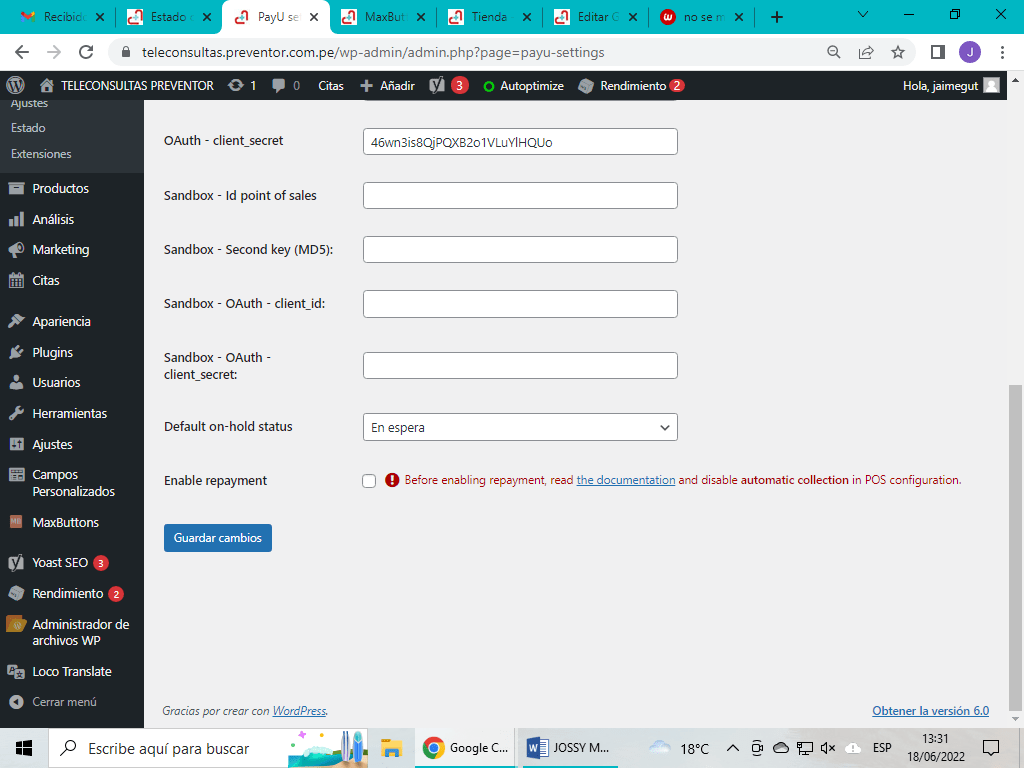1024x768 pixels.
Task: Click the Loco Translate icon
Action: tap(16, 671)
